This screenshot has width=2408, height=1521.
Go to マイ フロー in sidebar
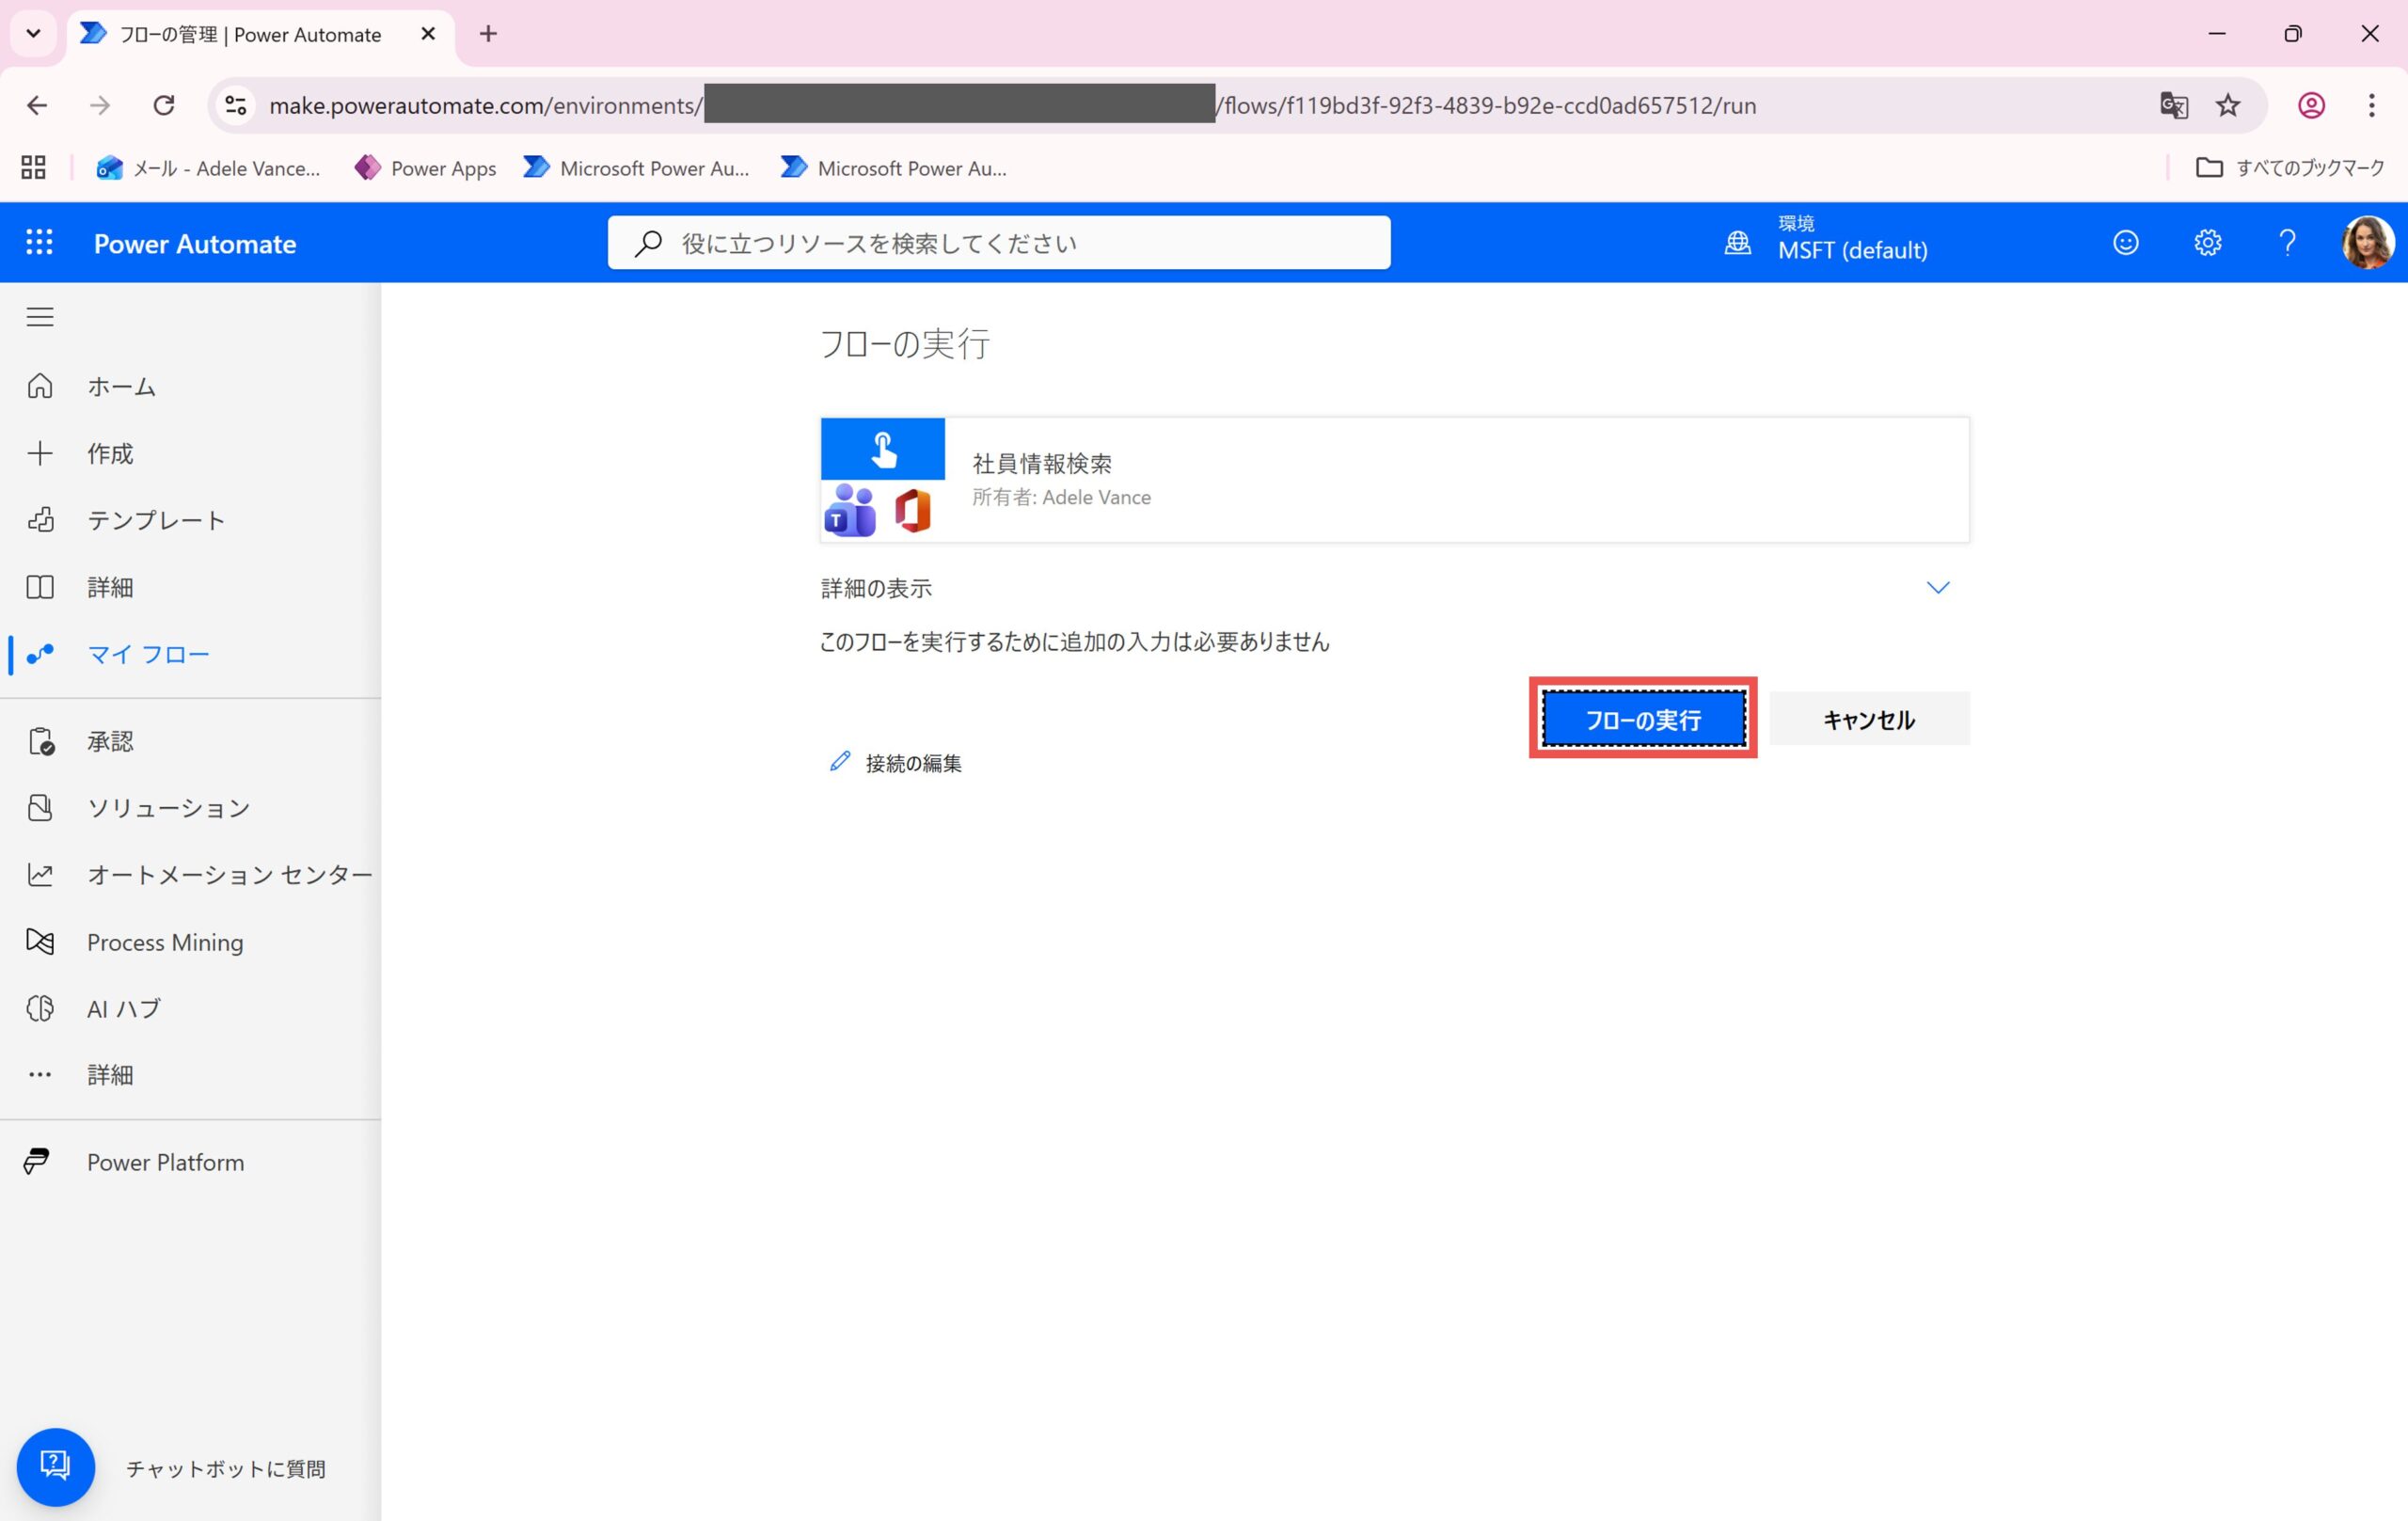click(148, 654)
